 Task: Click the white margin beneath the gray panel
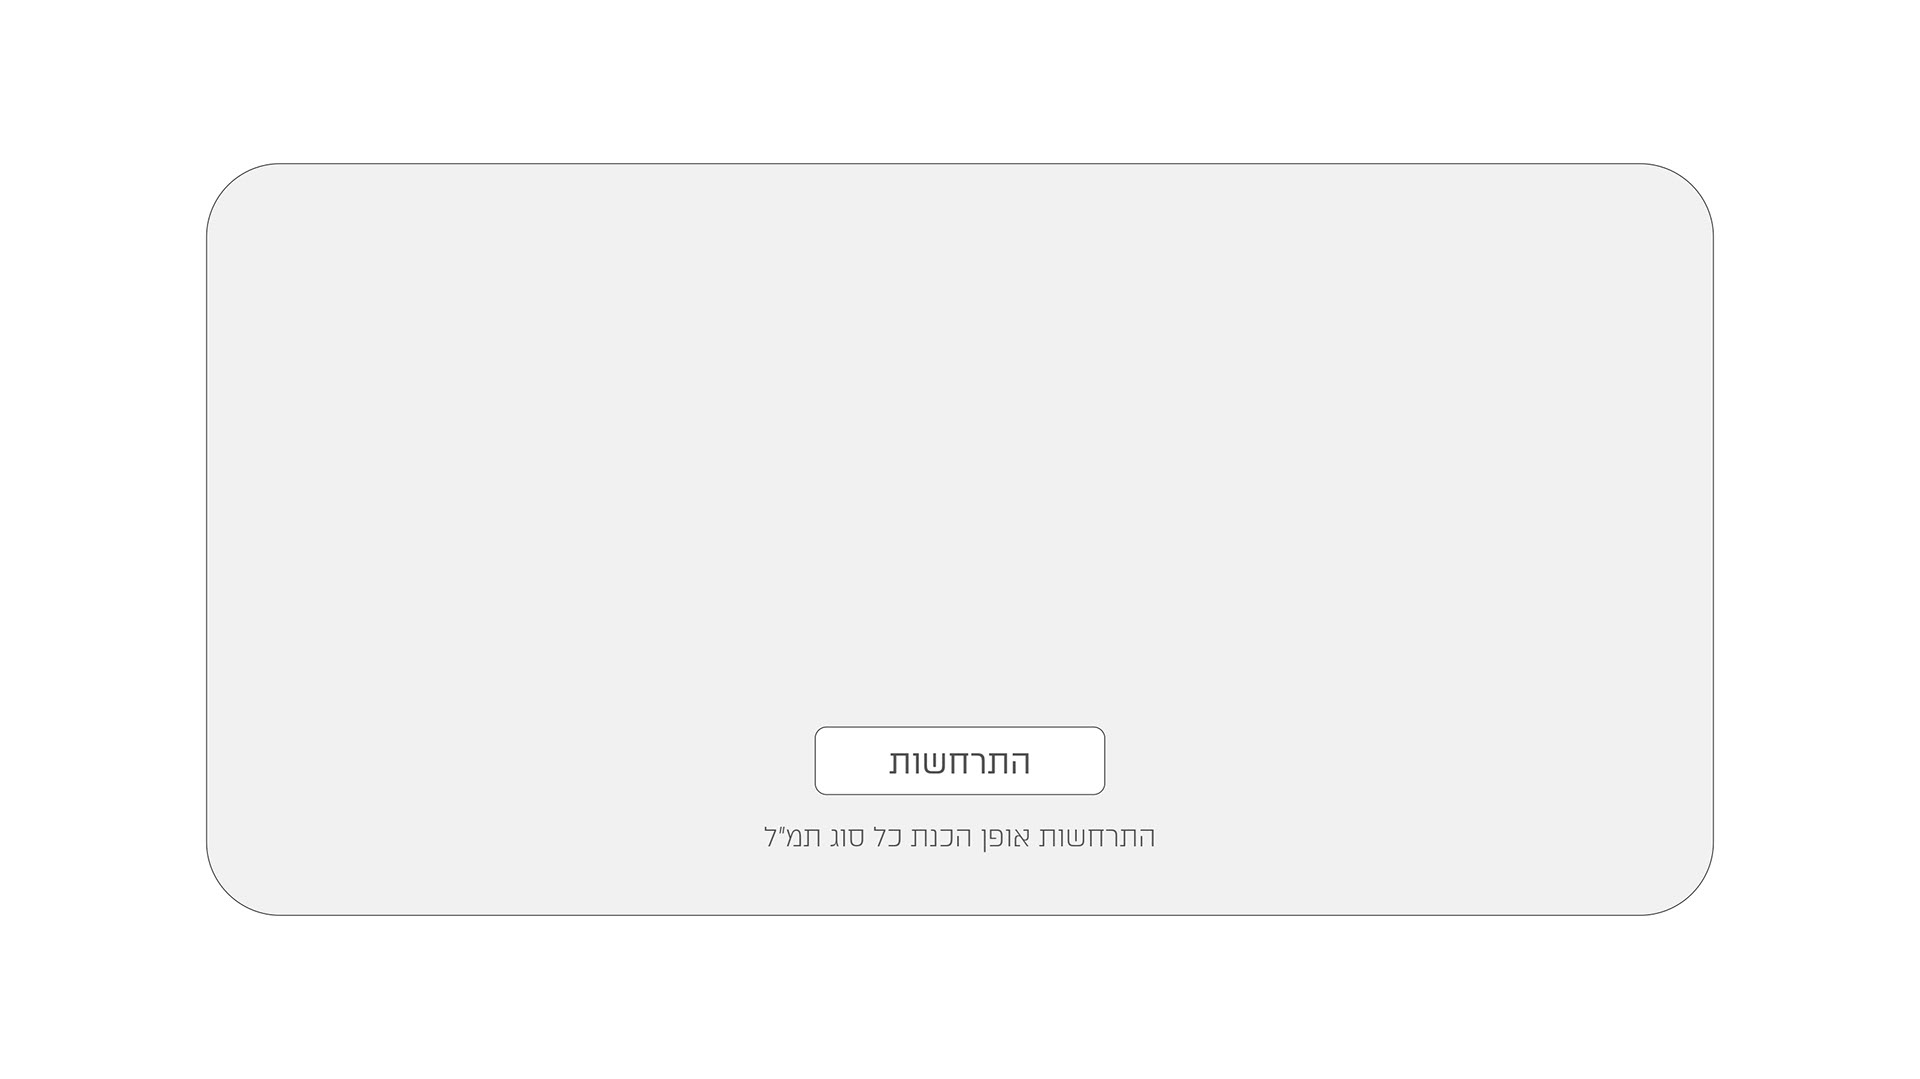pos(960,998)
